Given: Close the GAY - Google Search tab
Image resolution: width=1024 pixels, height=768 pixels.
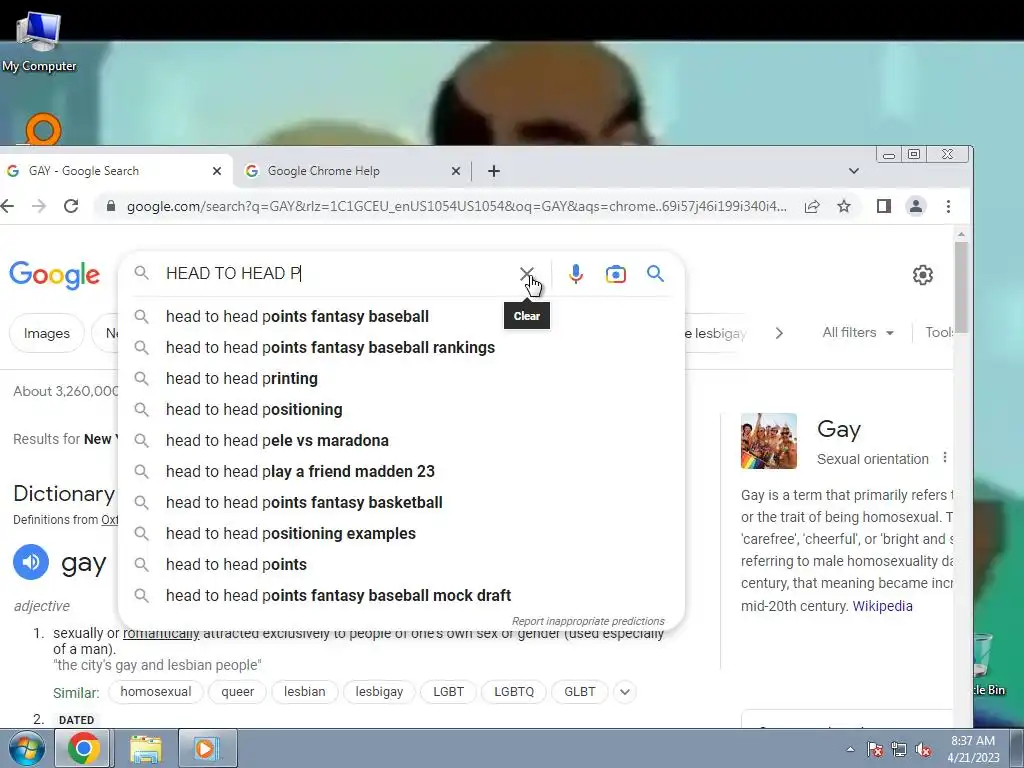Looking at the screenshot, I should tap(217, 171).
